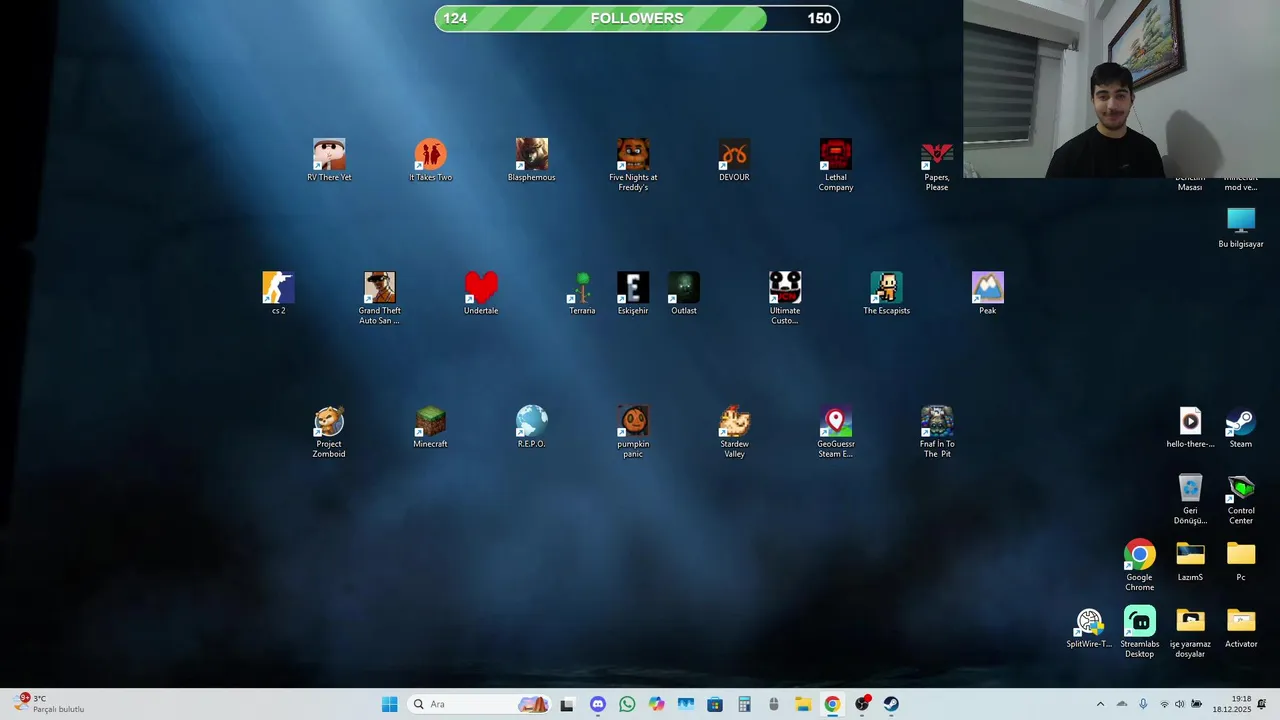The width and height of the screenshot is (1280, 720).
Task: Open the volume control in tray
Action: coord(1180,704)
